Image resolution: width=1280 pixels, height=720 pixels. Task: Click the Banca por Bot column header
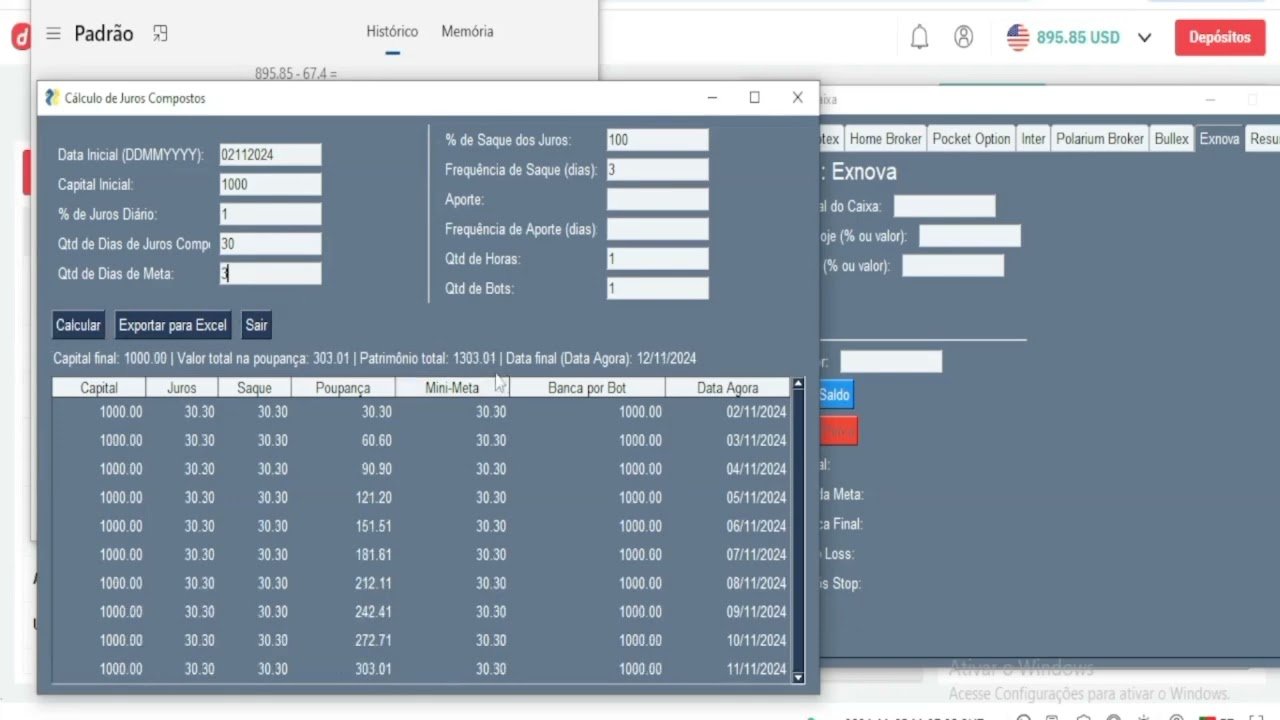coord(587,388)
